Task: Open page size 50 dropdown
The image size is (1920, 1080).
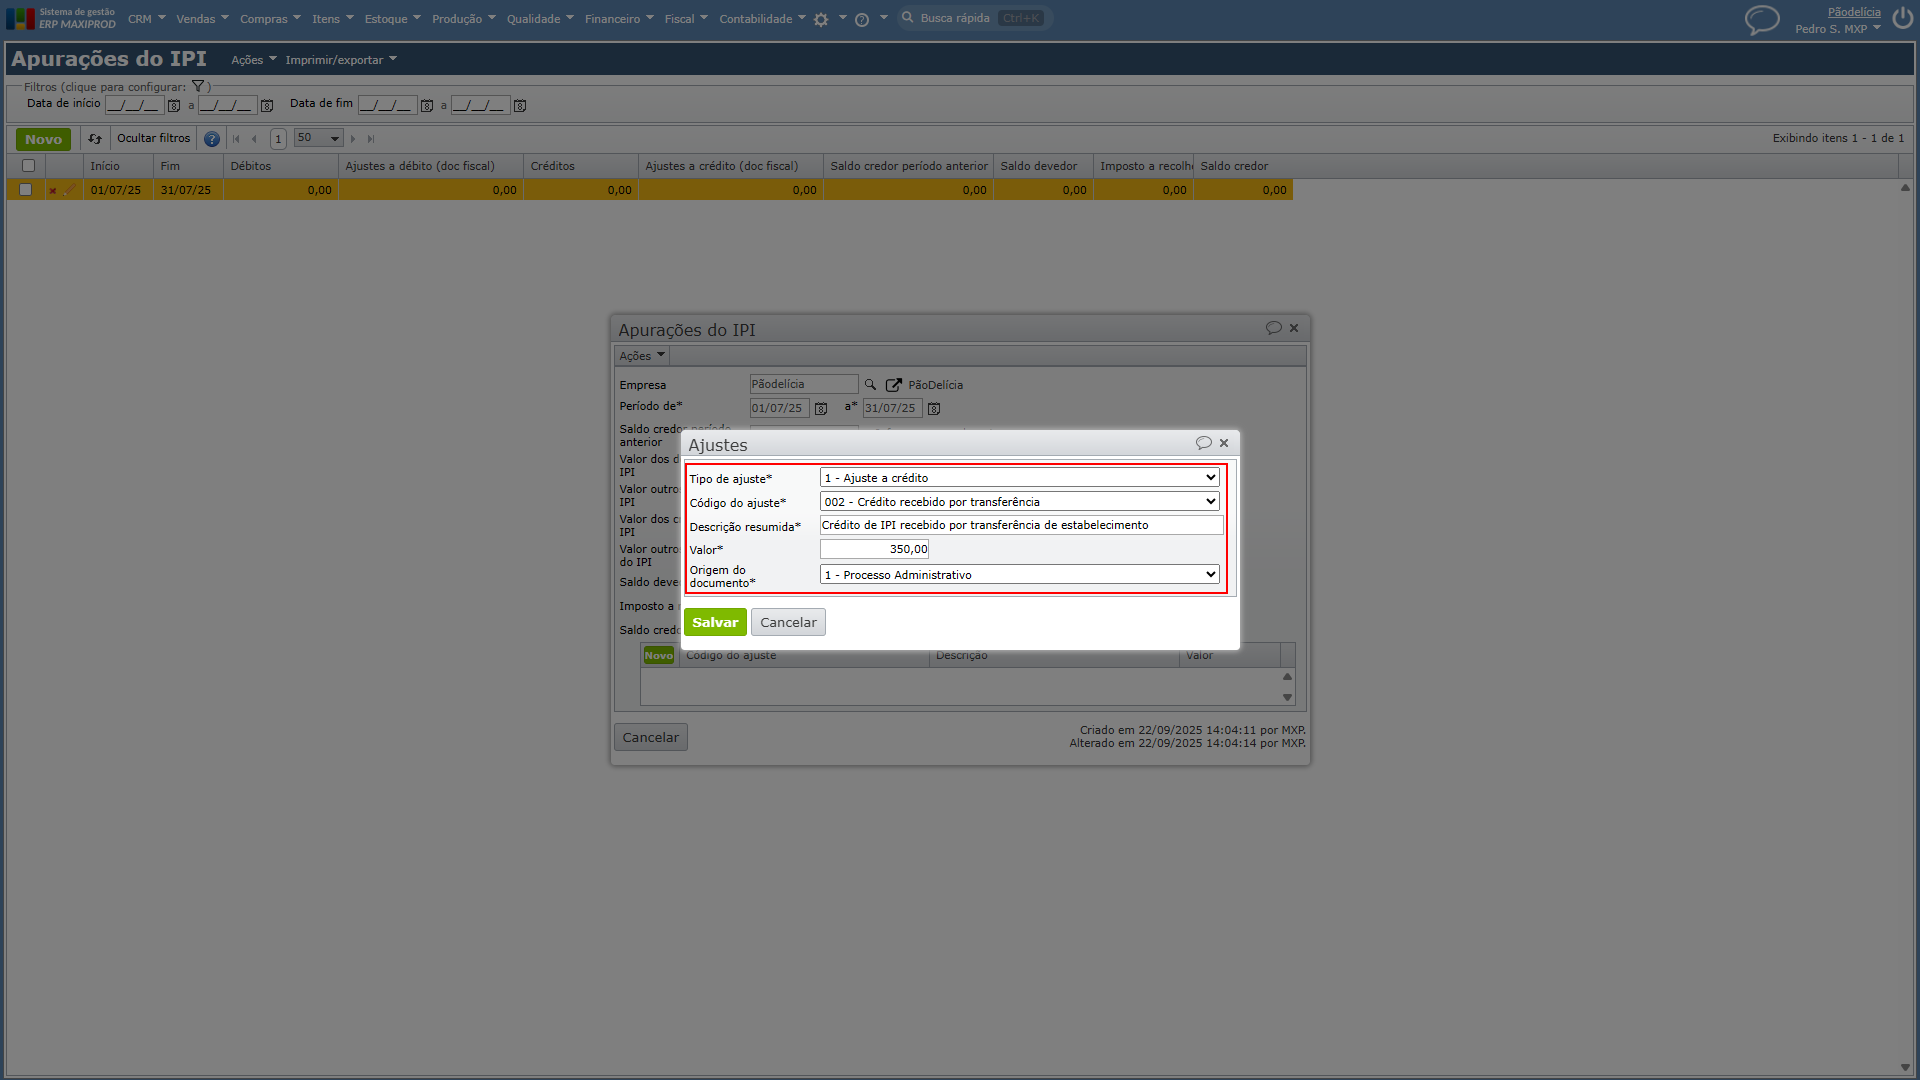Action: (319, 139)
